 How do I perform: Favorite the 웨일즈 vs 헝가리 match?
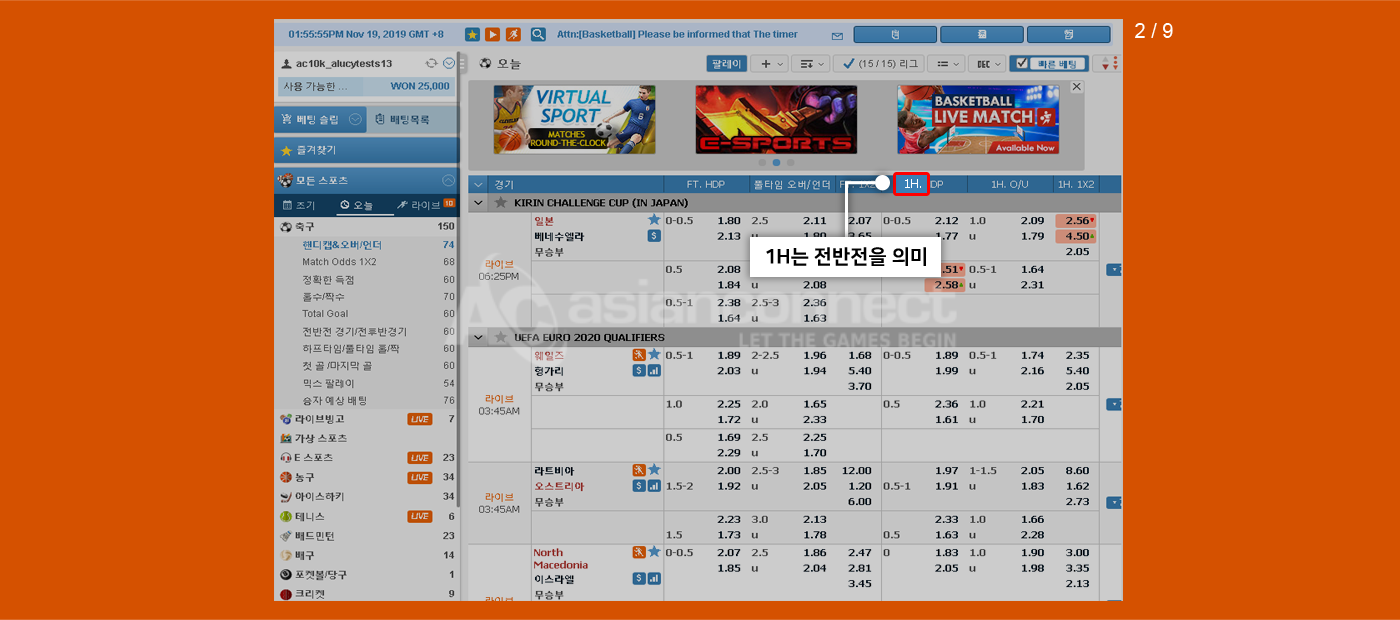click(x=654, y=355)
